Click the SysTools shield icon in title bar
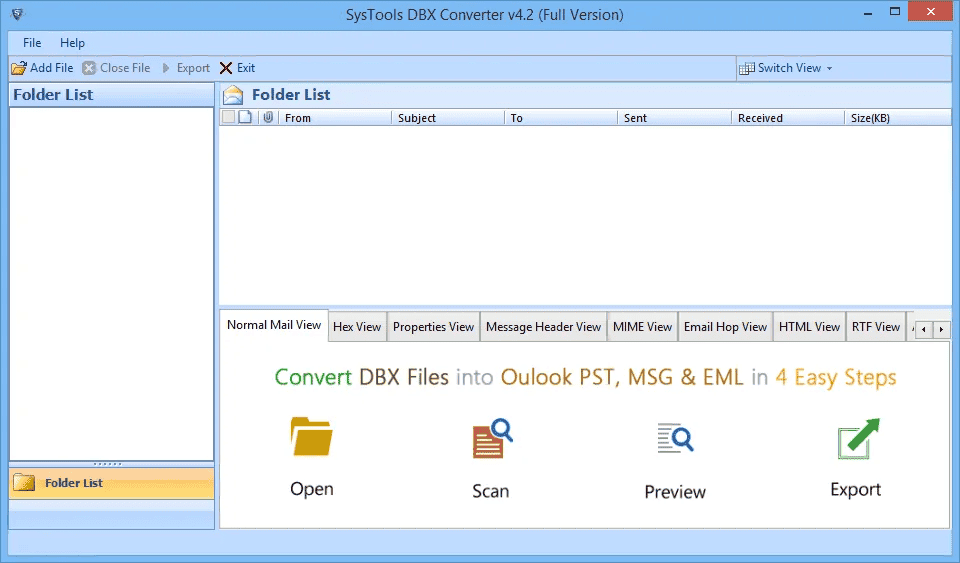The height and width of the screenshot is (563, 960). pyautogui.click(x=17, y=14)
